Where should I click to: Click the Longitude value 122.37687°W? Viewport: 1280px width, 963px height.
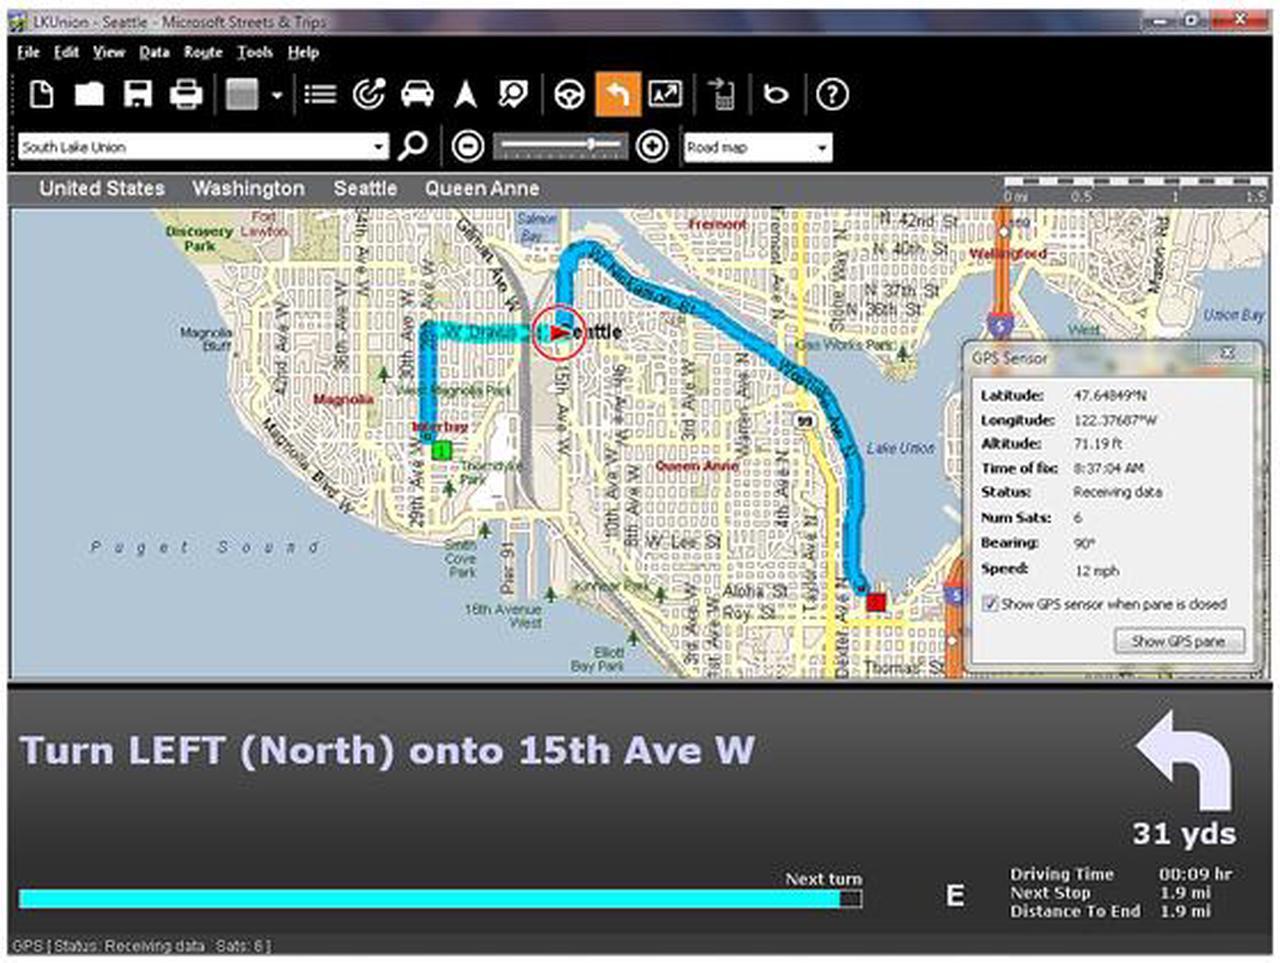pos(1115,421)
